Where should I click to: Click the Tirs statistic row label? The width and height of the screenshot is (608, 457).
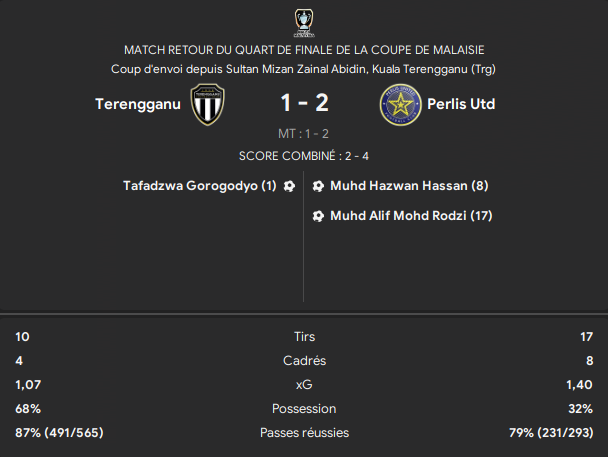point(304,336)
